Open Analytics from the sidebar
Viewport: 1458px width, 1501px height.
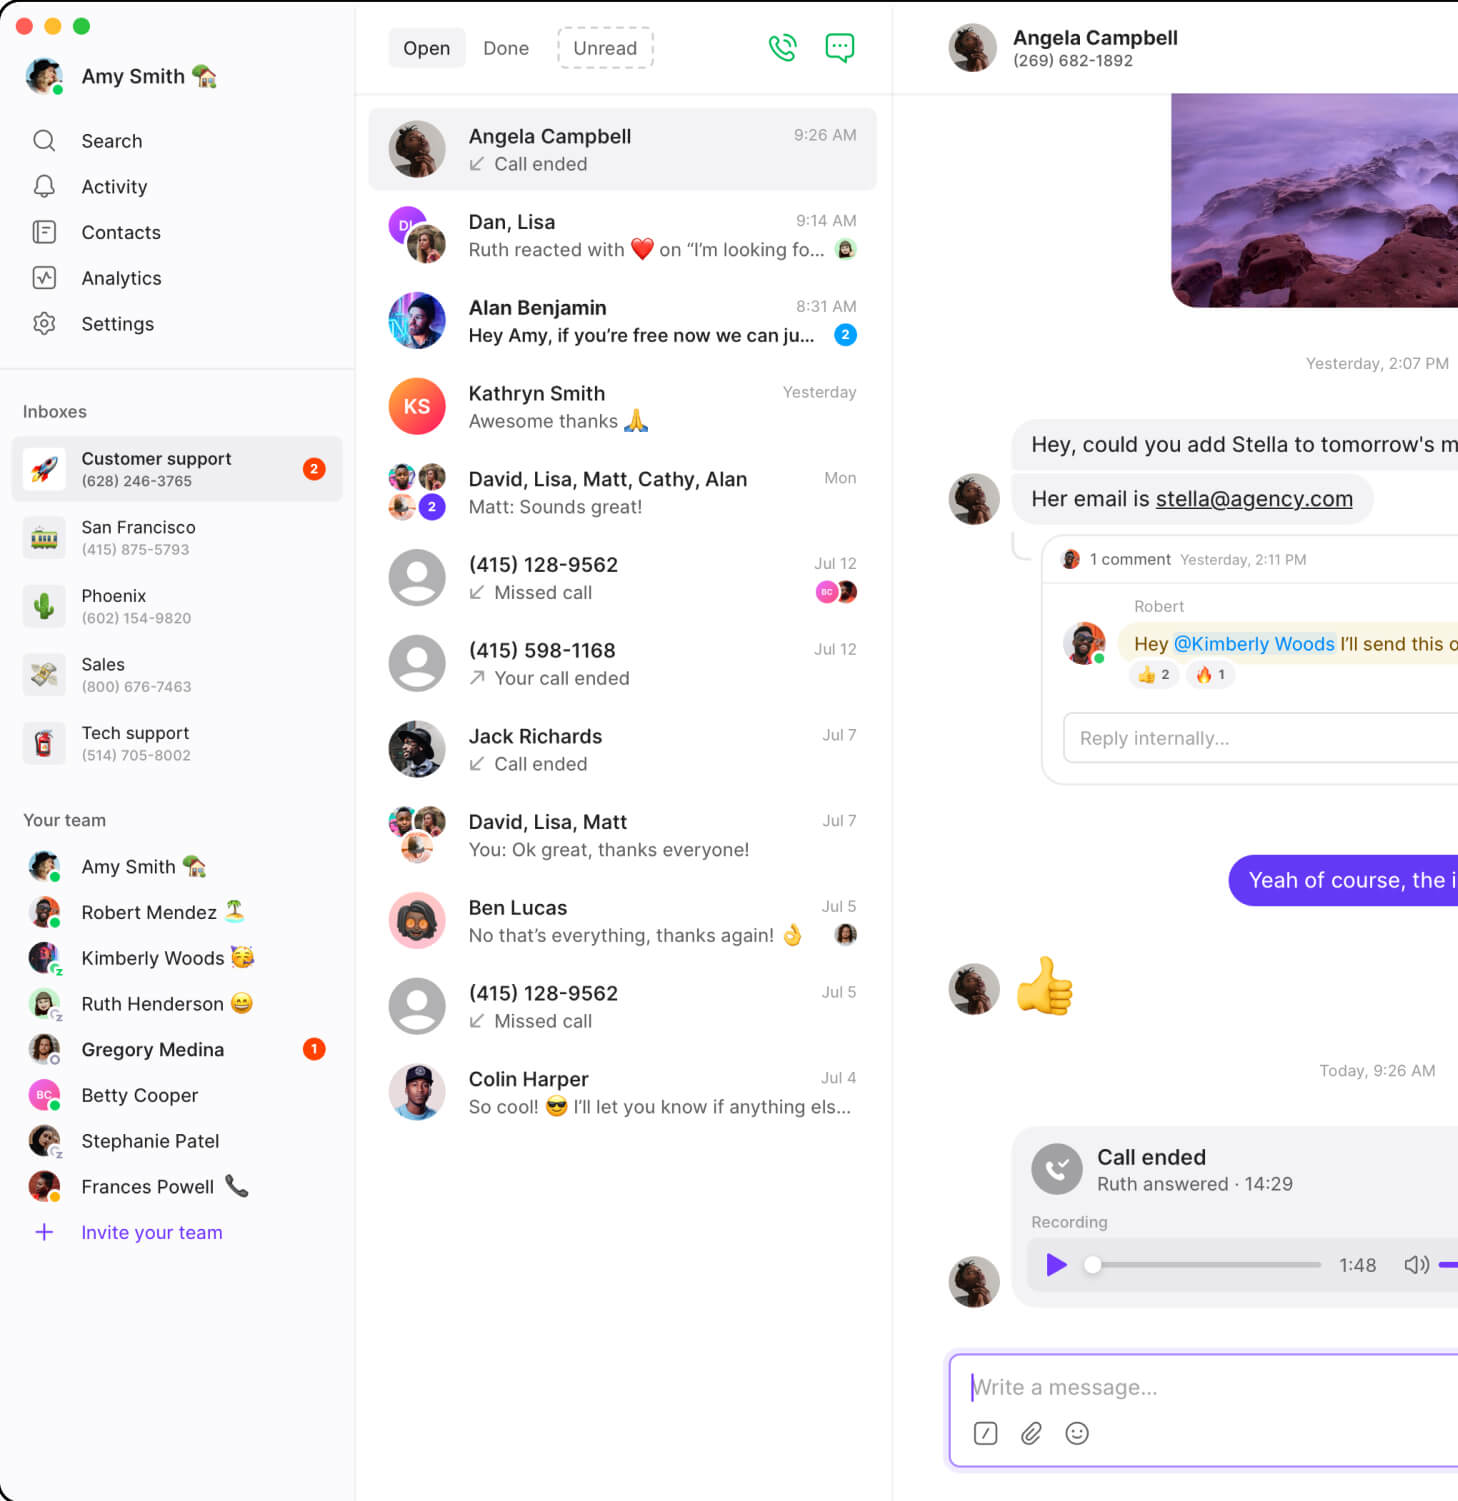121,278
